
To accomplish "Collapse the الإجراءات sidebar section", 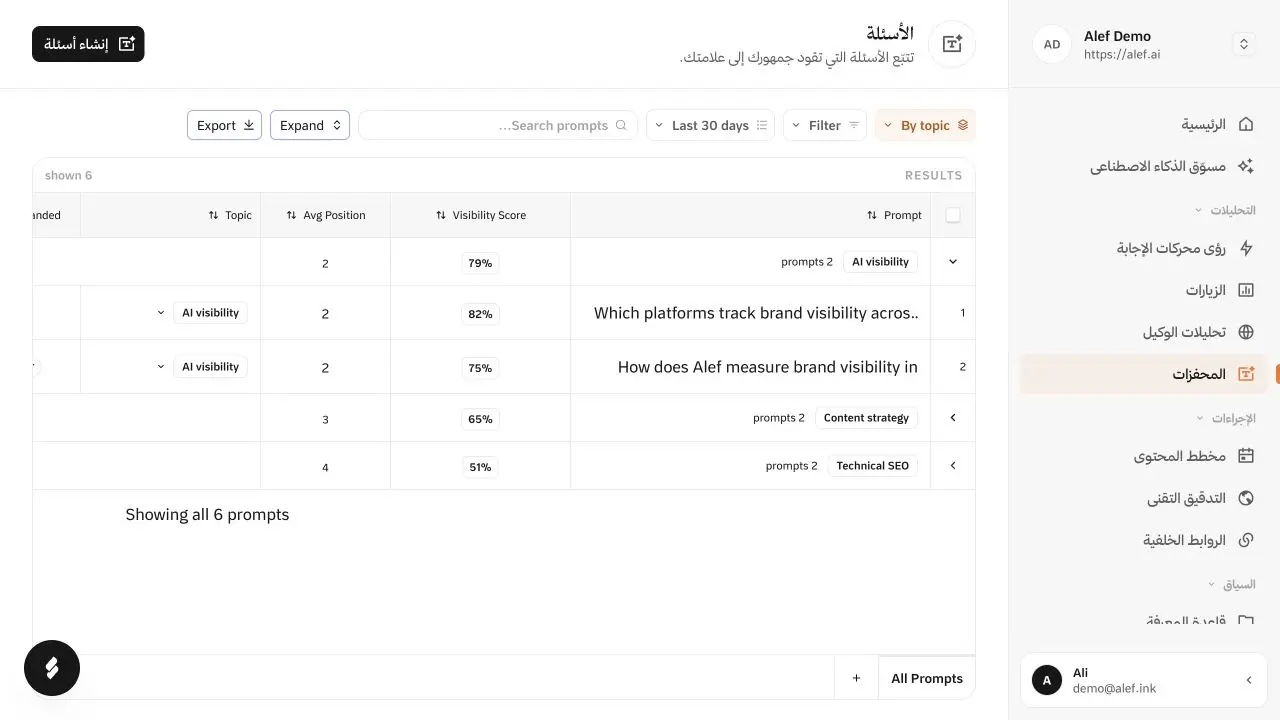I will 1227,418.
